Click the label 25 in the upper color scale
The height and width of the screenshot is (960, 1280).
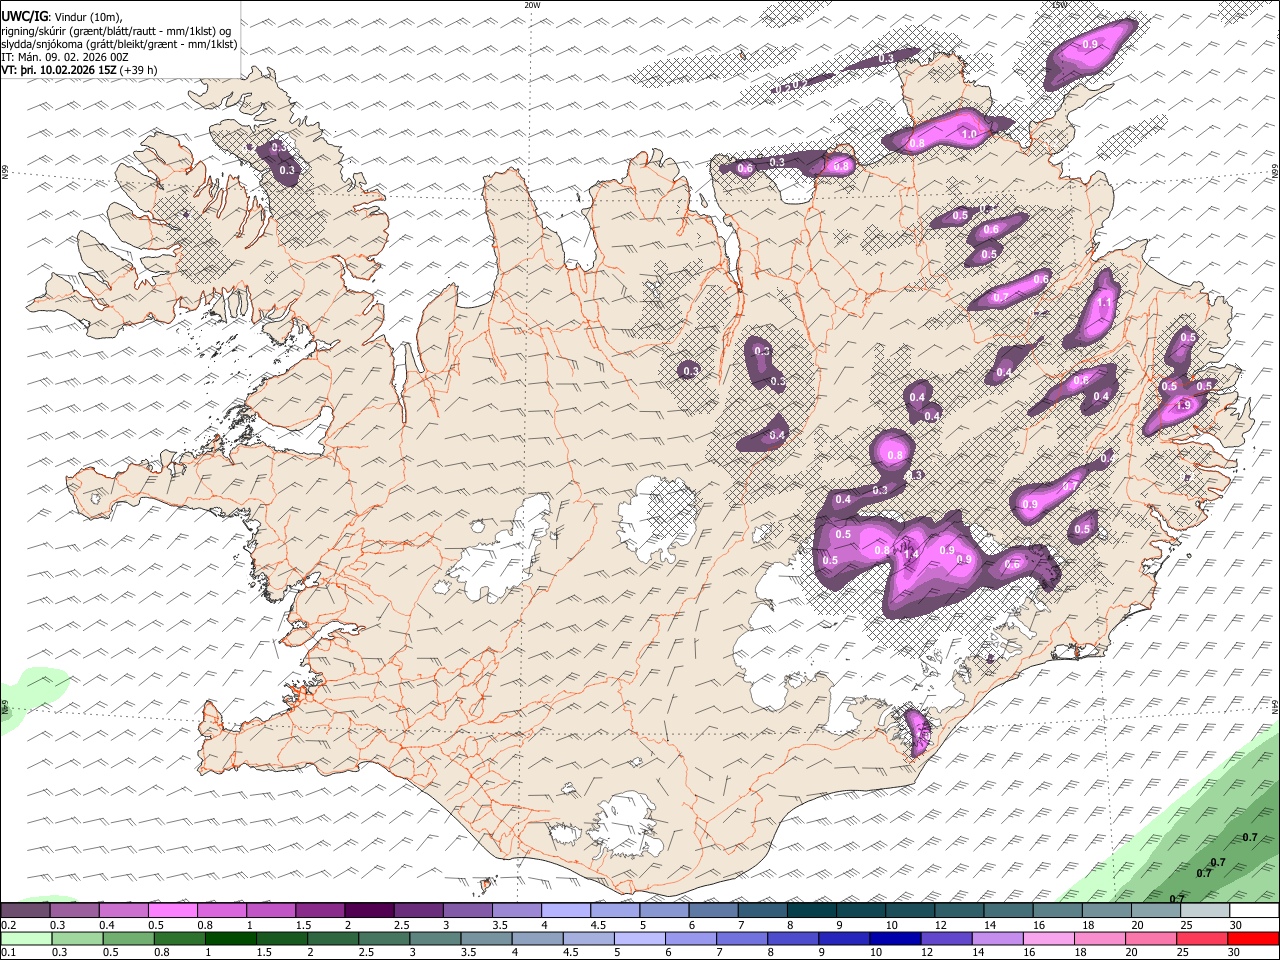point(1186,925)
